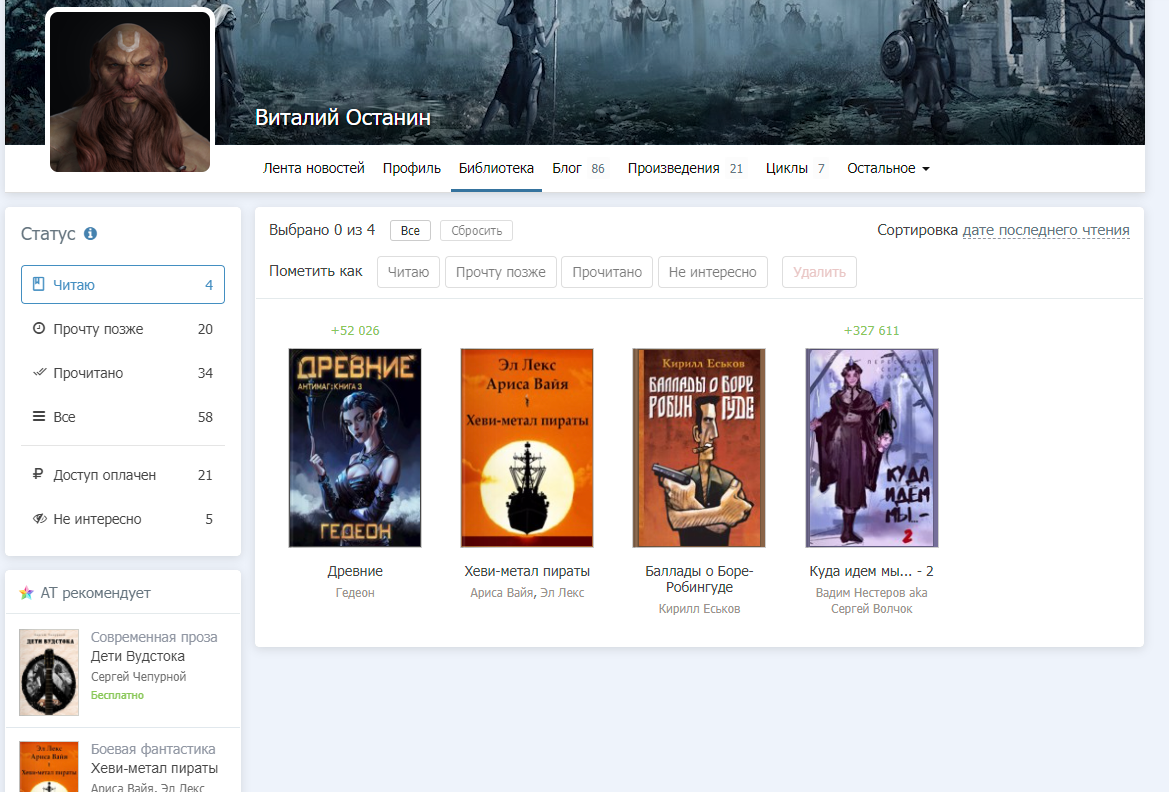This screenshot has width=1169, height=792.
Task: Click the book icon beside Читаю
Action: (39, 285)
